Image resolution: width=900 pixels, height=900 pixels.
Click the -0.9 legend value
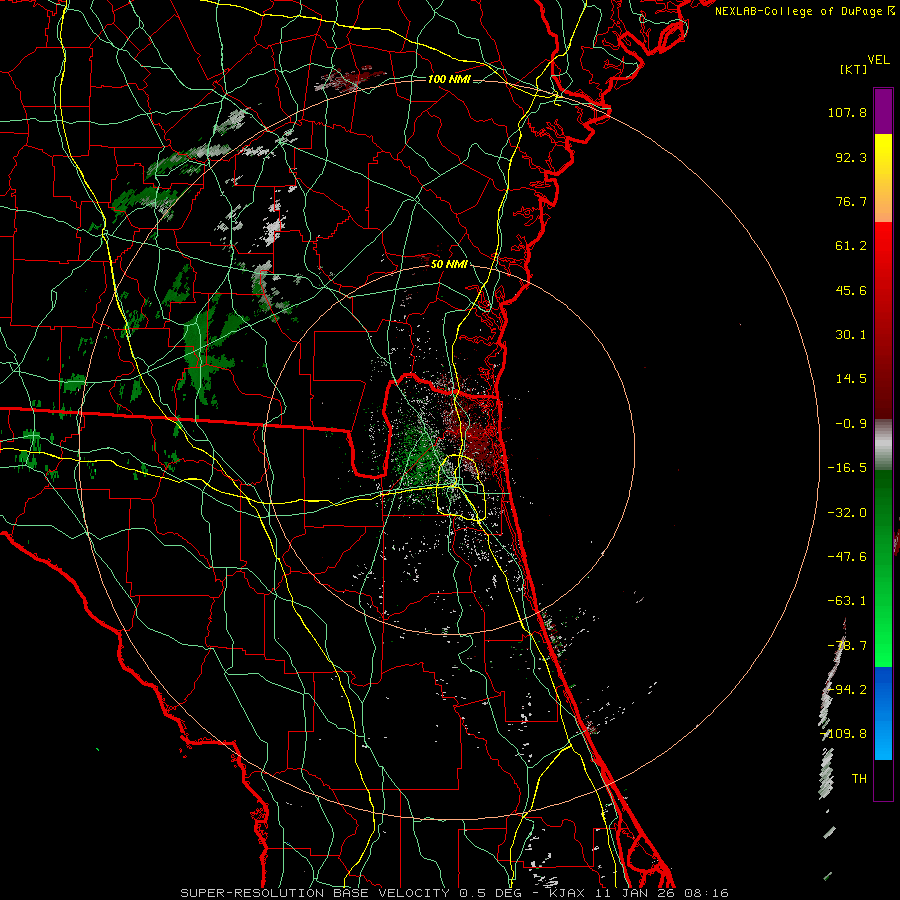tap(851, 424)
